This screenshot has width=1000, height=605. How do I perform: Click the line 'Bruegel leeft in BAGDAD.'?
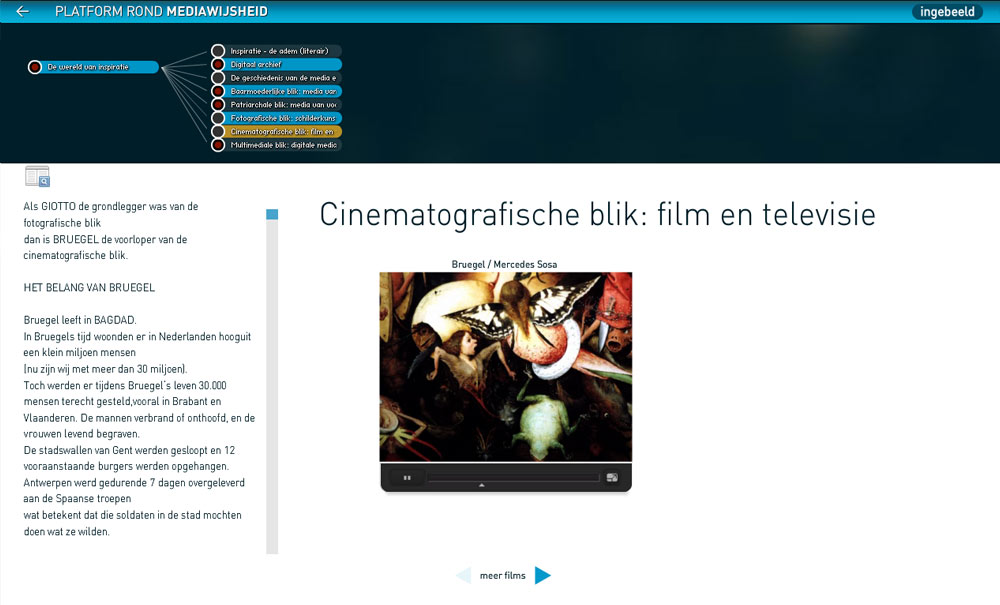coord(80,320)
